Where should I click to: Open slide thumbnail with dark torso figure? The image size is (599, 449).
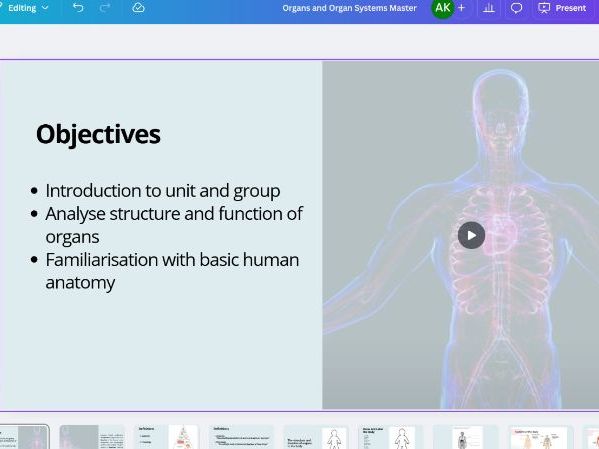(x=465, y=437)
